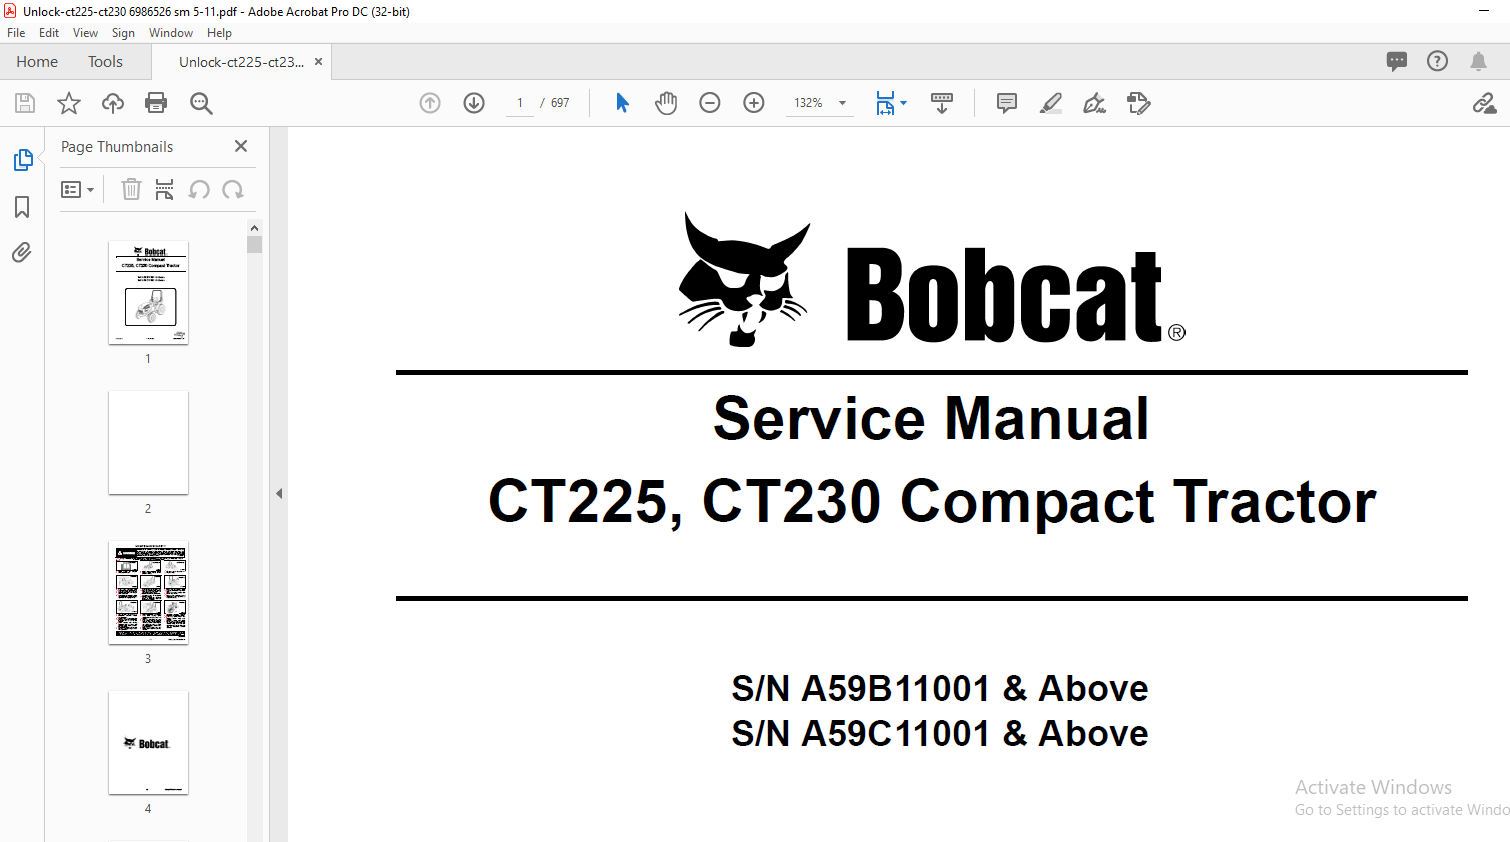Open the View menu
Screen dimensions: 1510x842
pos(85,33)
